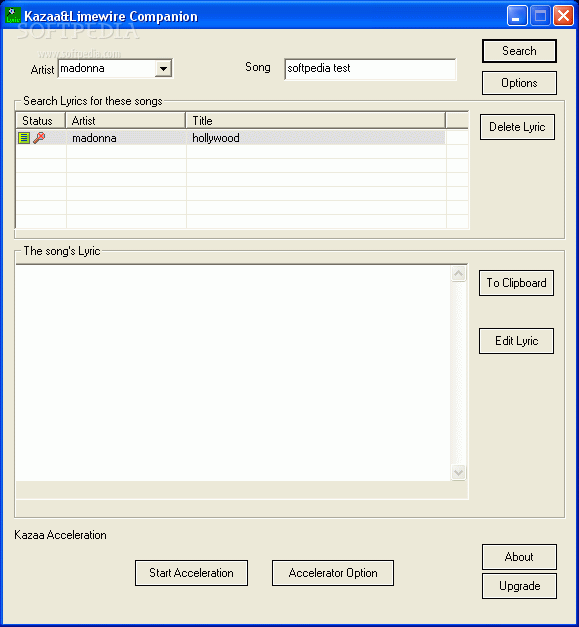Open the Options dialog
The width and height of the screenshot is (579, 627).
pyautogui.click(x=519, y=83)
